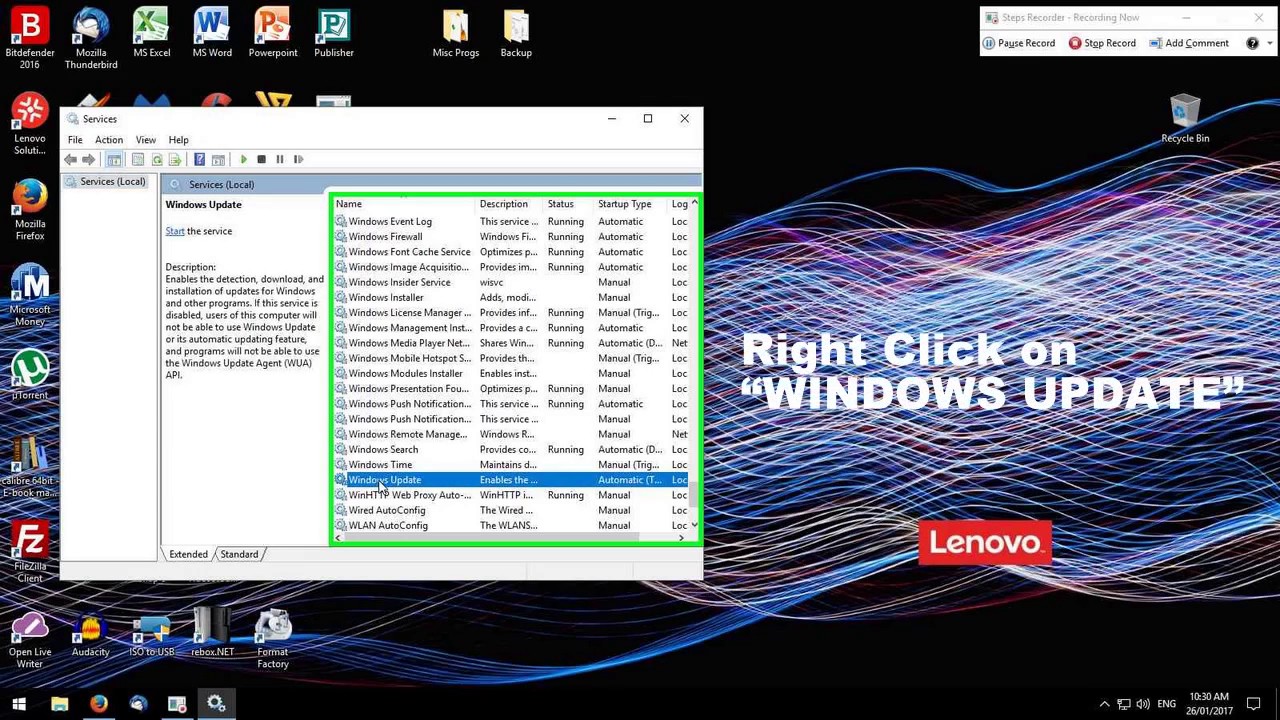Select the WLAN AutoConfig service row
This screenshot has height=720, width=1280.
pos(510,526)
